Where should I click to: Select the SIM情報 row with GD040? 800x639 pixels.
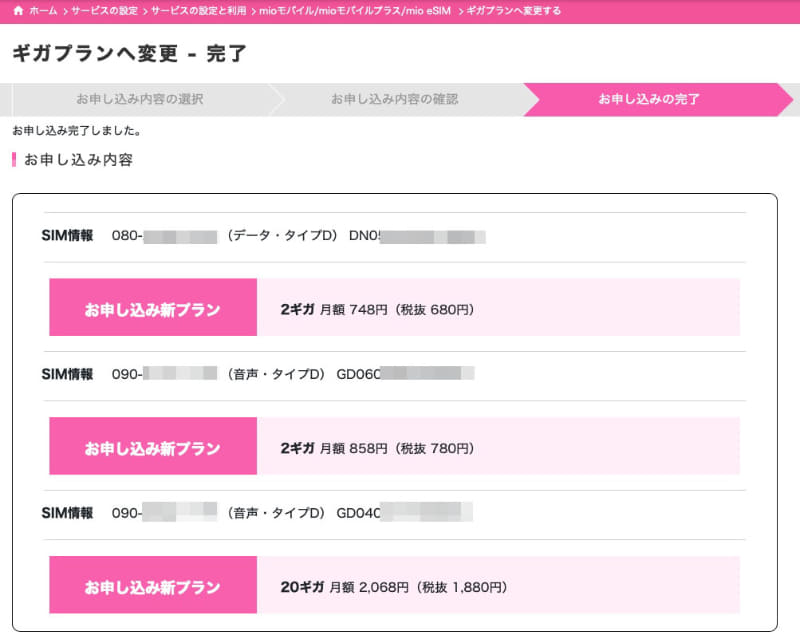pos(258,513)
